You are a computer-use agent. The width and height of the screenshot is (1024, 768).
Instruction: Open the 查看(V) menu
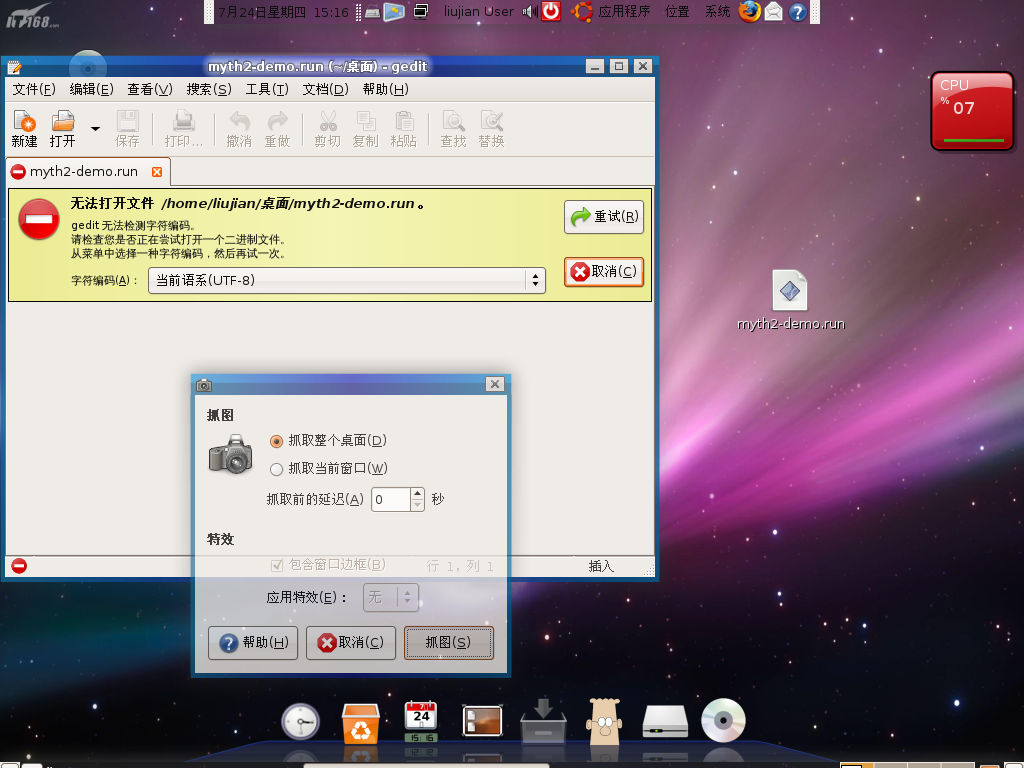pos(150,89)
